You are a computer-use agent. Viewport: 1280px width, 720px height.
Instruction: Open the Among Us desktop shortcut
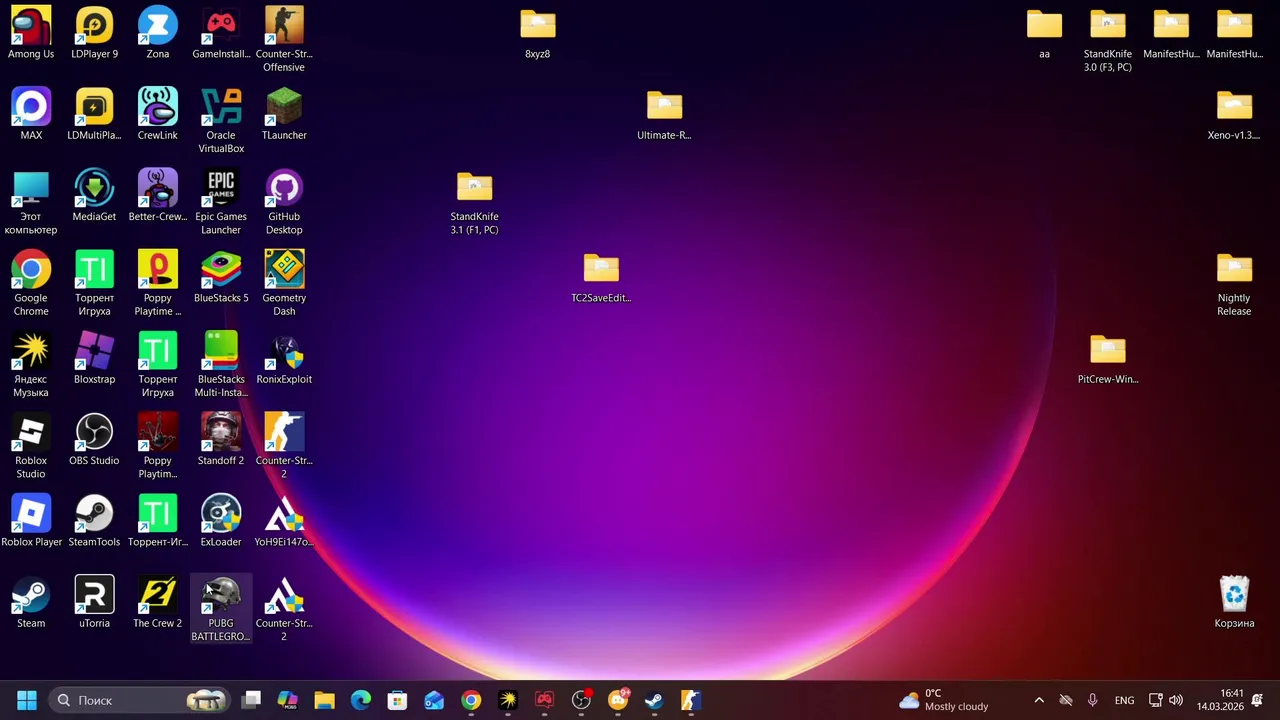coord(31,34)
